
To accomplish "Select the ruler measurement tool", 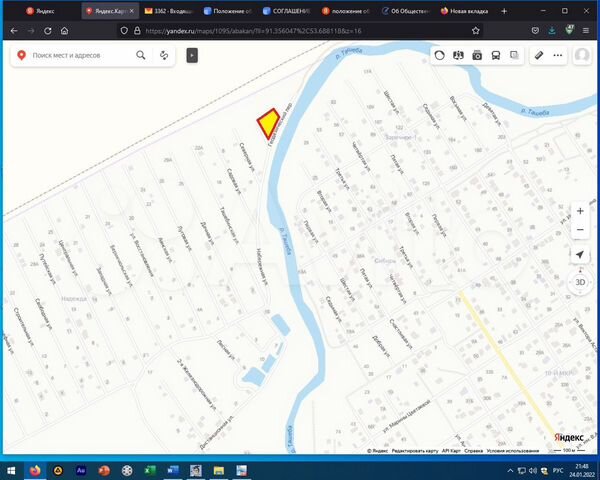I will (539, 56).
